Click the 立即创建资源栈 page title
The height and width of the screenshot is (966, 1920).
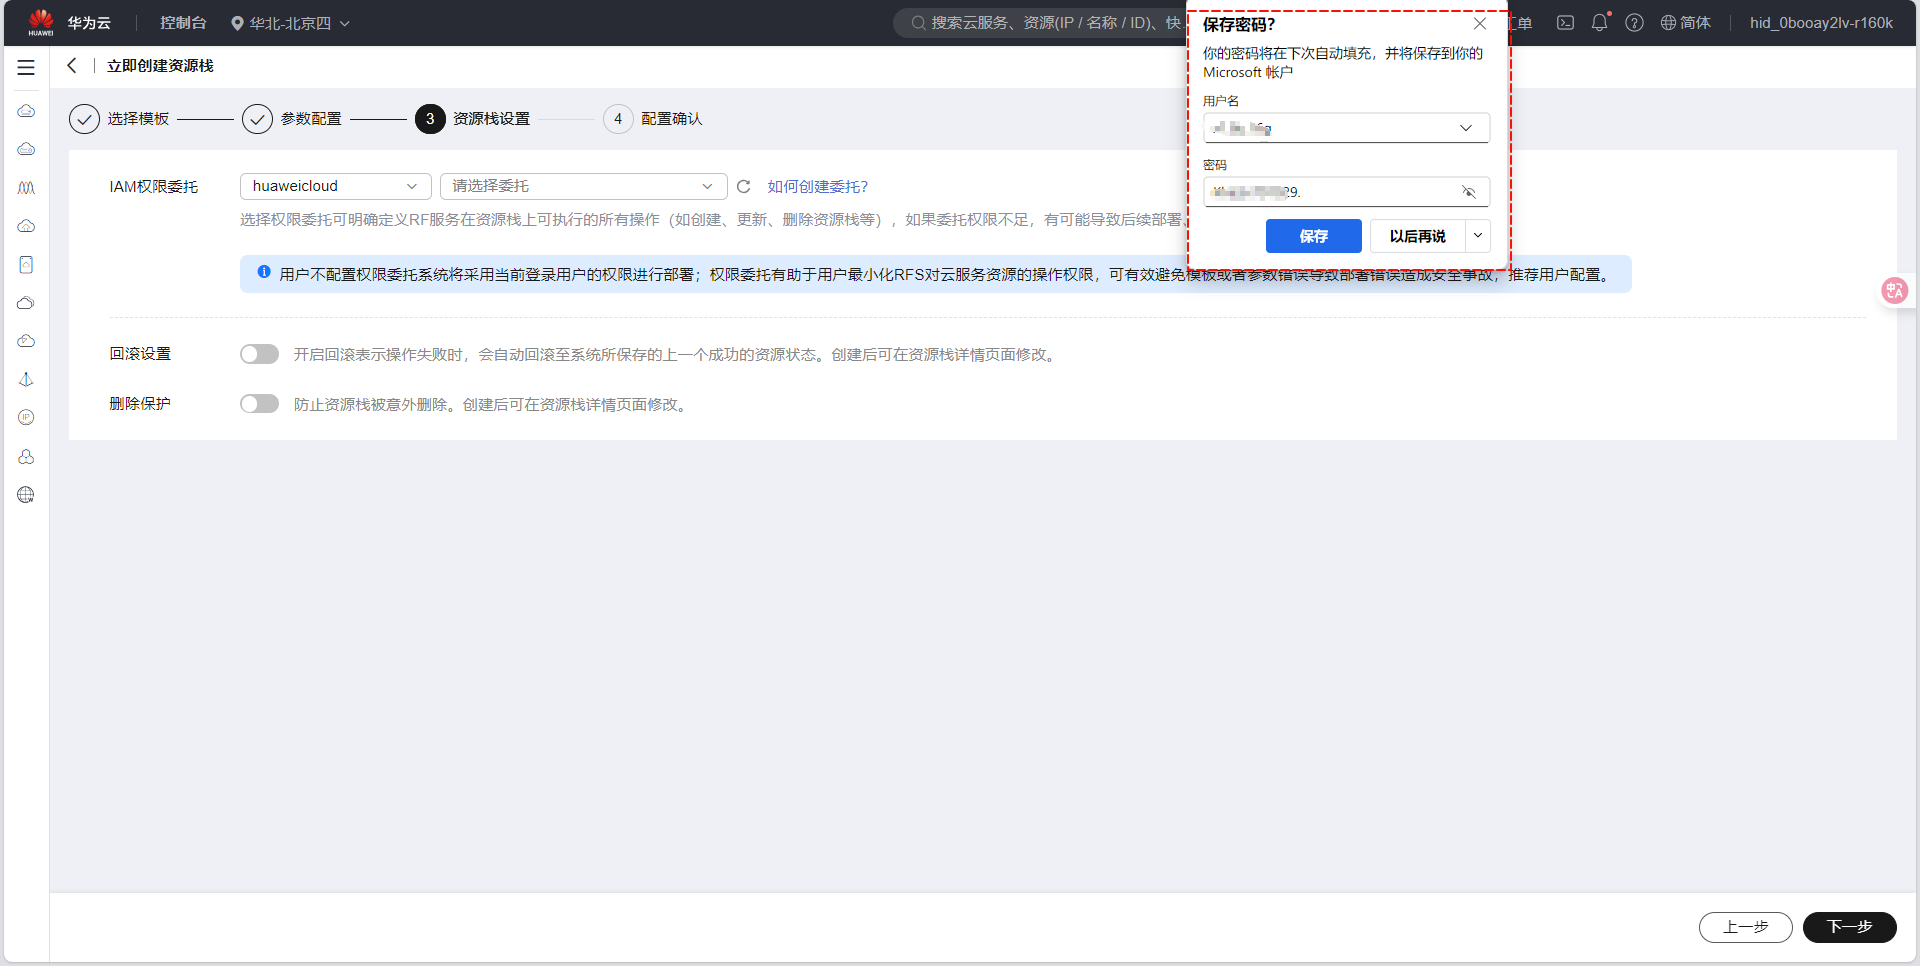point(160,66)
